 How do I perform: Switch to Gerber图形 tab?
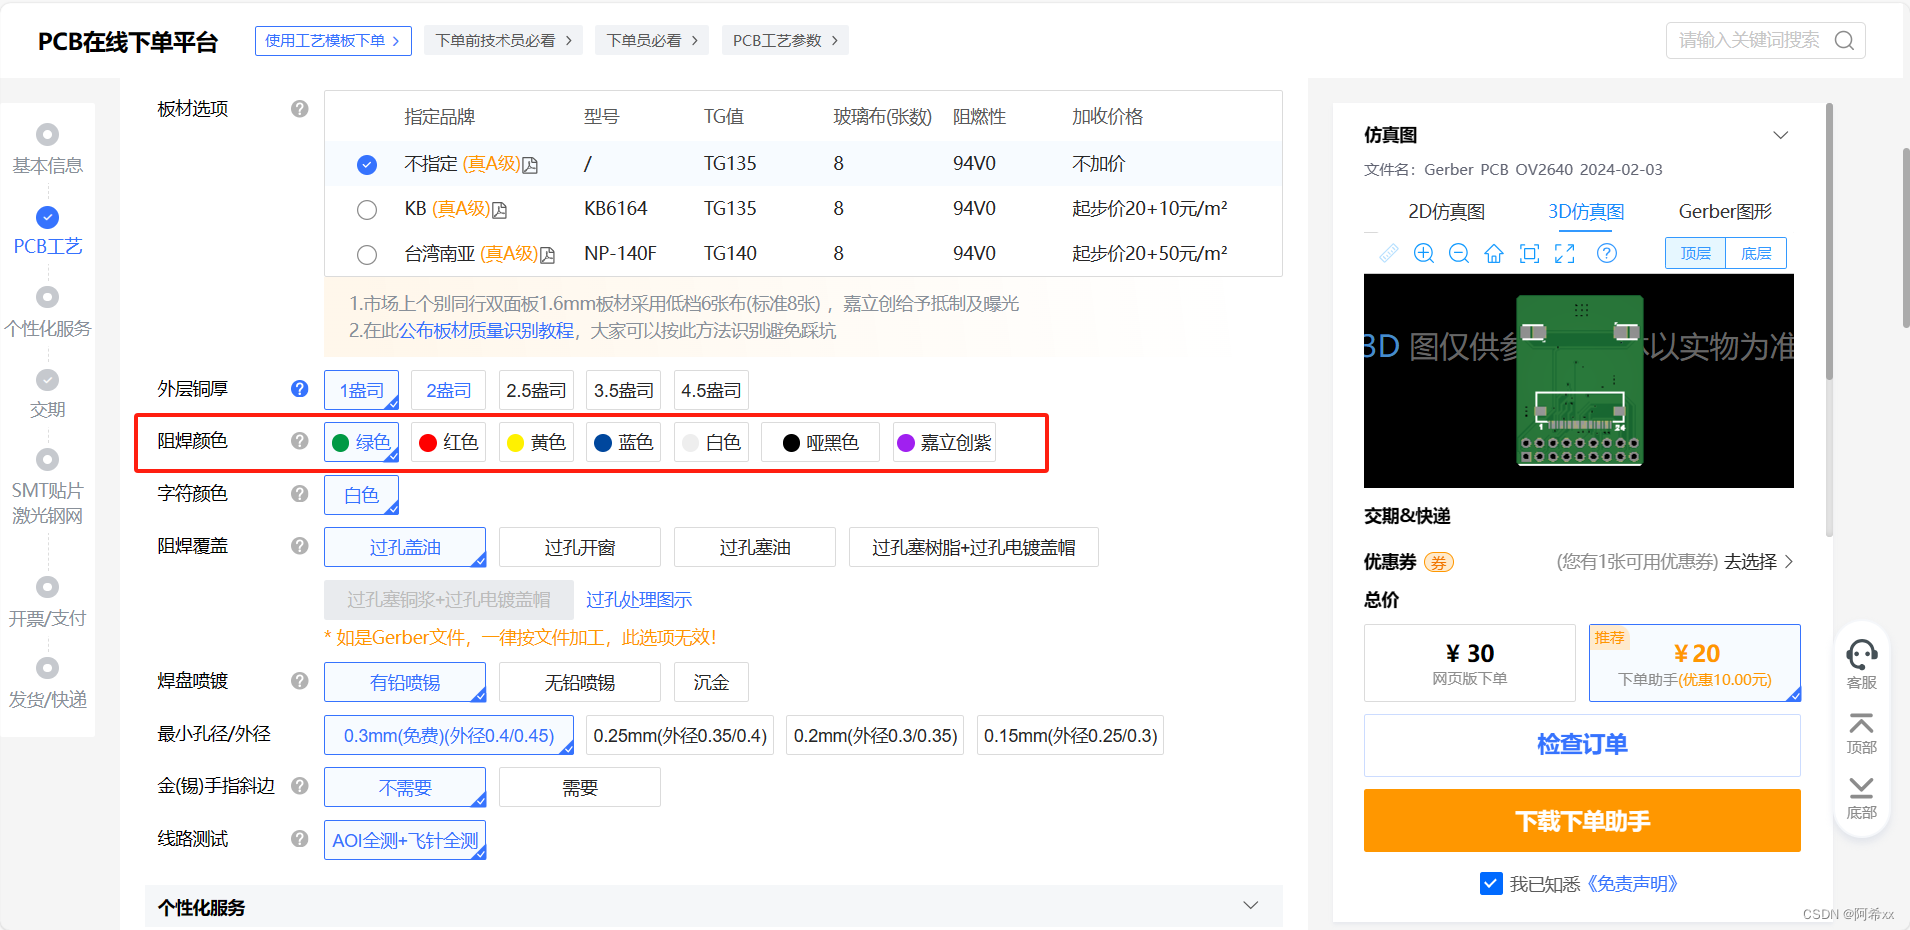click(1725, 212)
